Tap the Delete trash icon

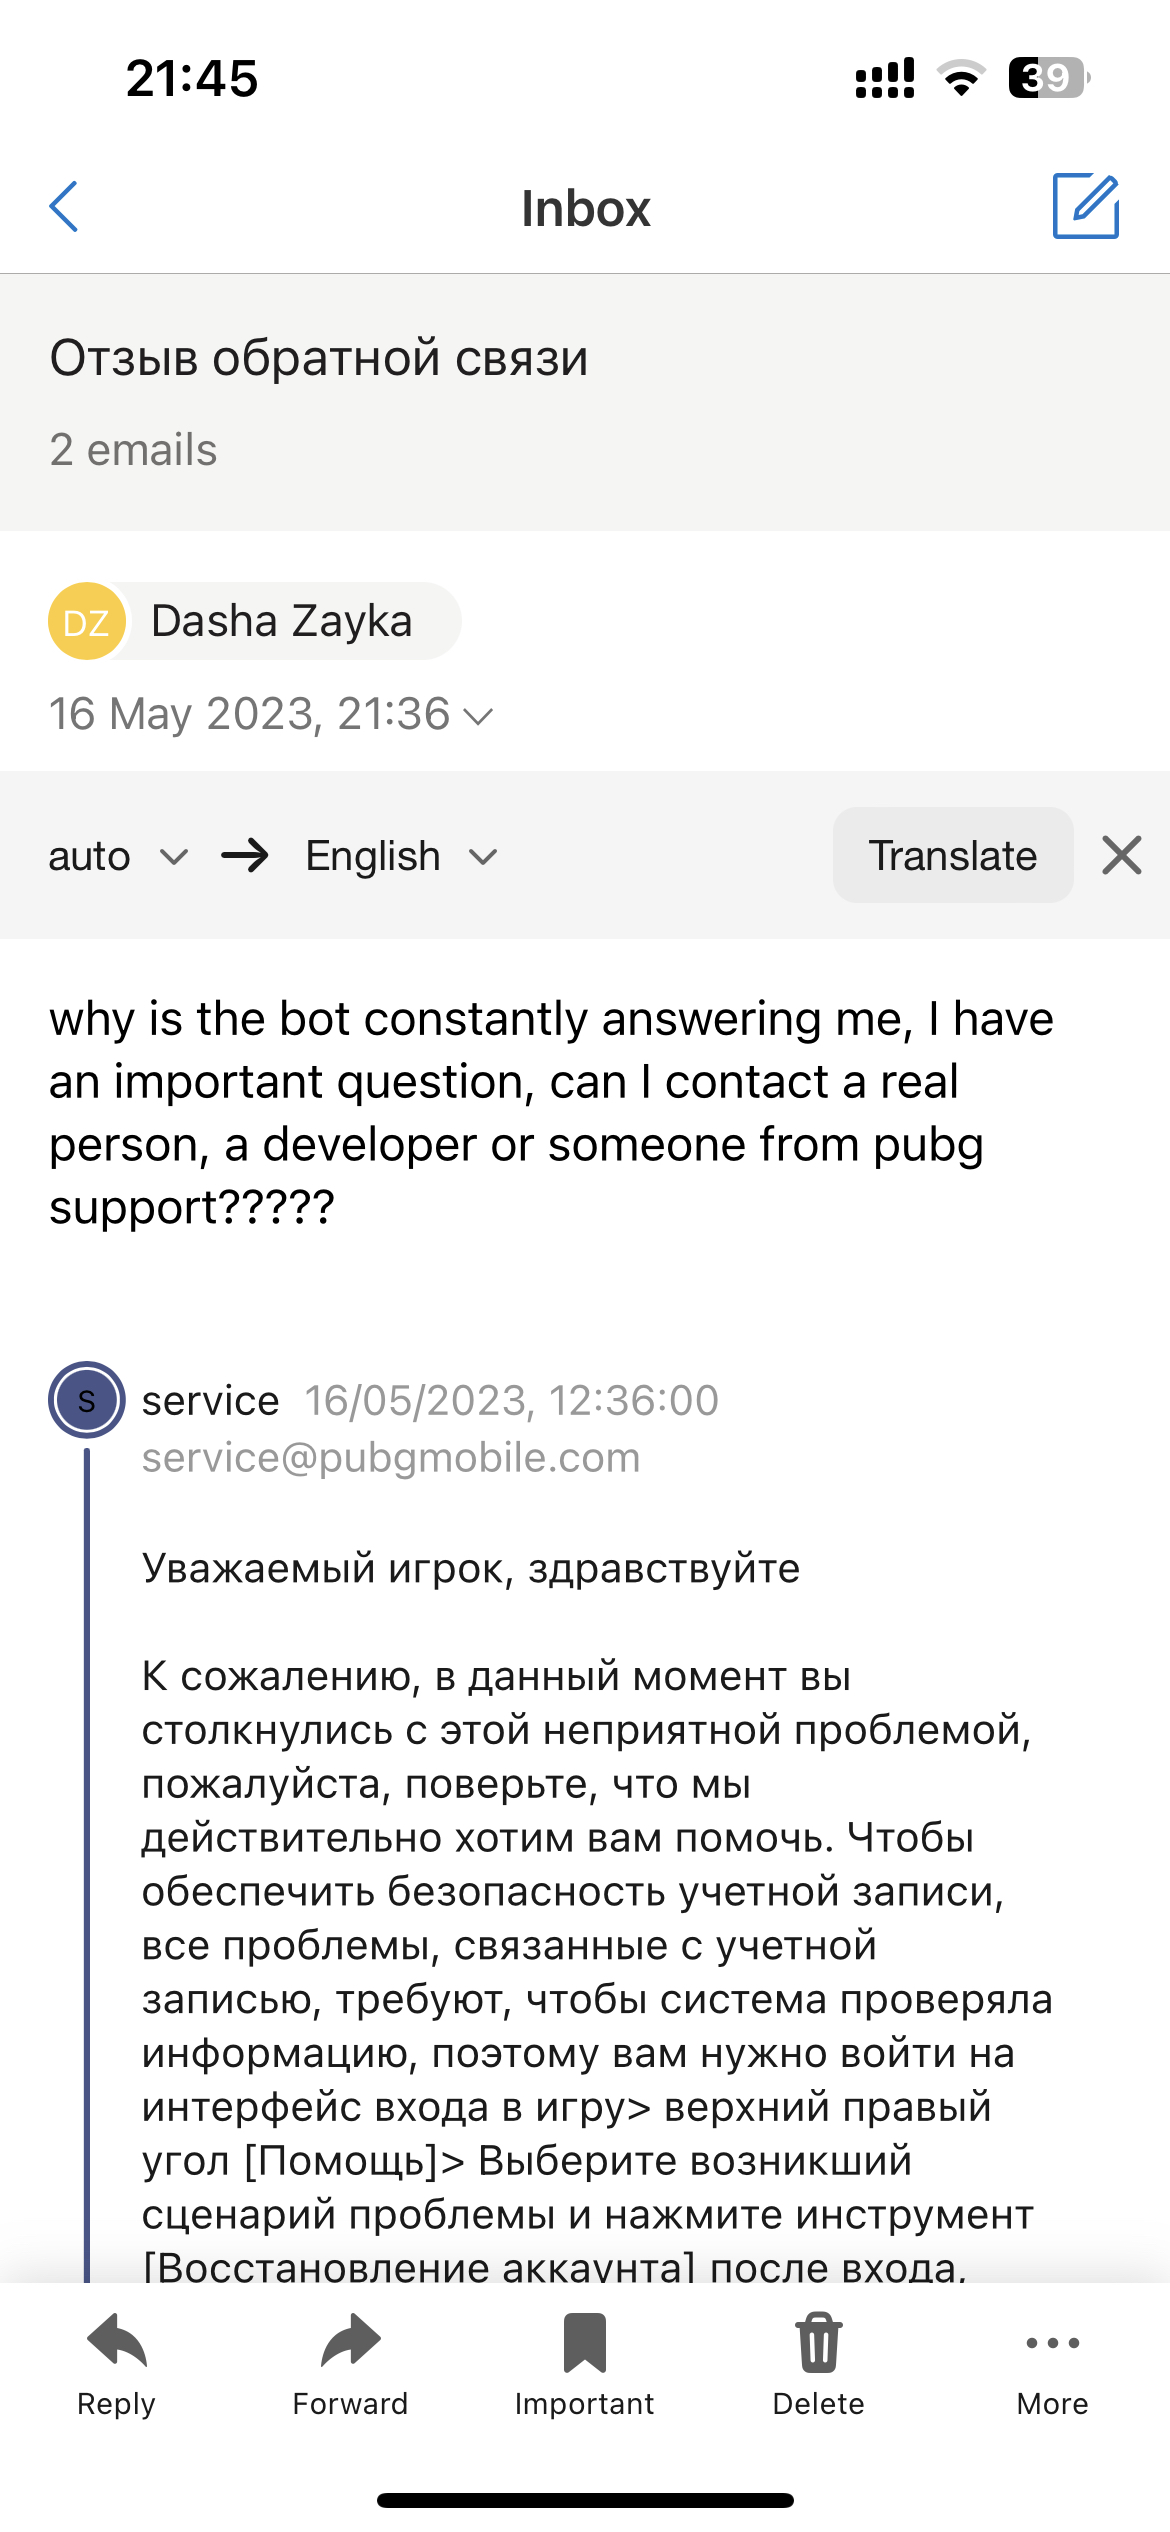pos(818,2344)
